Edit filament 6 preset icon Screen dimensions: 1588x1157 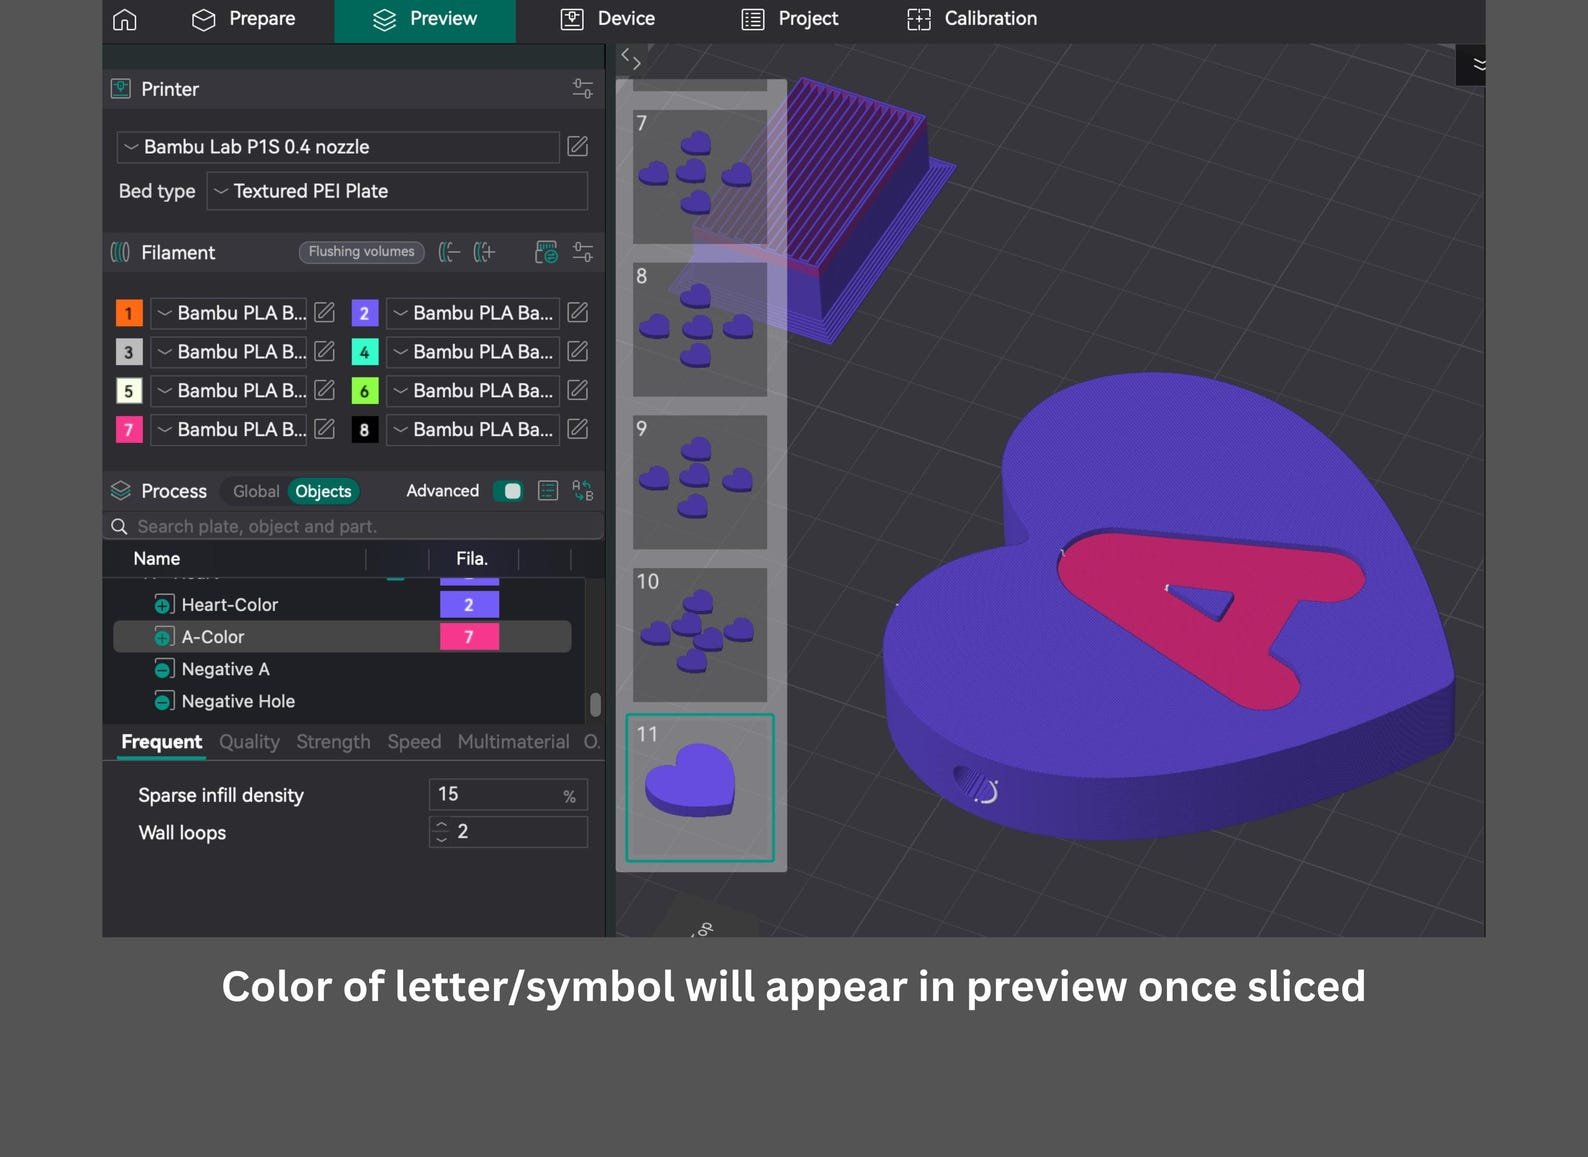(578, 390)
